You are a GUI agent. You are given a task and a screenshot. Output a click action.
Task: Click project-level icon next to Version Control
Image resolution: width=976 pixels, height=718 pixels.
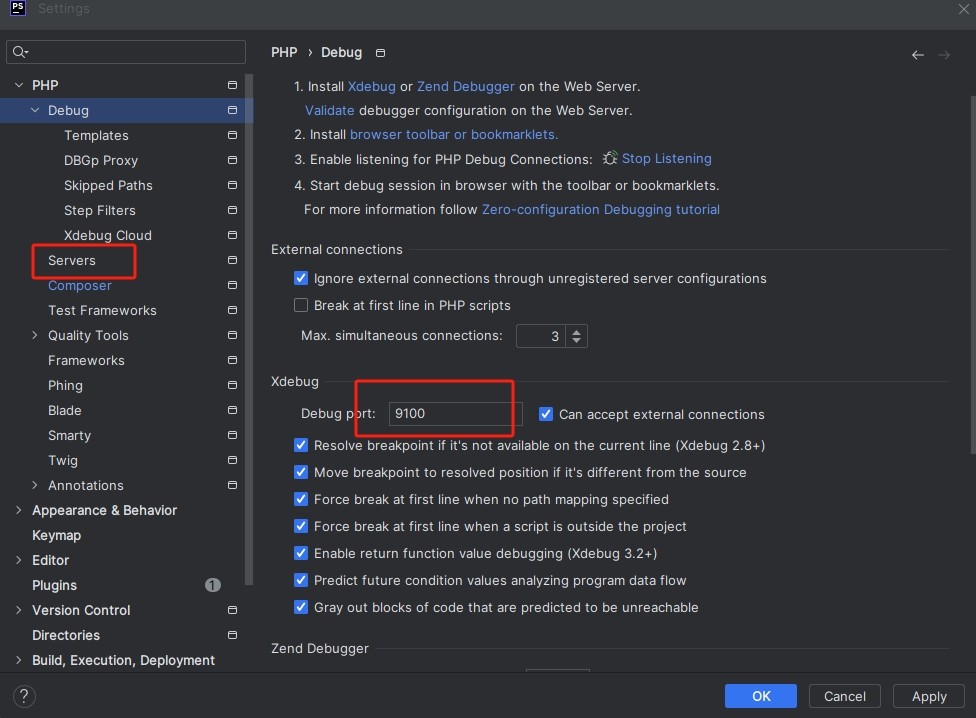232,610
